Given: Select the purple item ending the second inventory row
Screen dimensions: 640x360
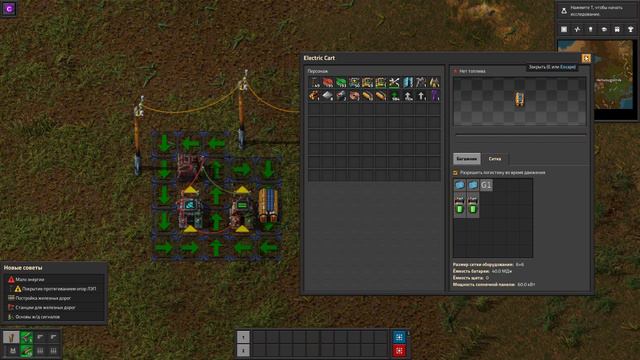Looking at the screenshot, I should 434,96.
